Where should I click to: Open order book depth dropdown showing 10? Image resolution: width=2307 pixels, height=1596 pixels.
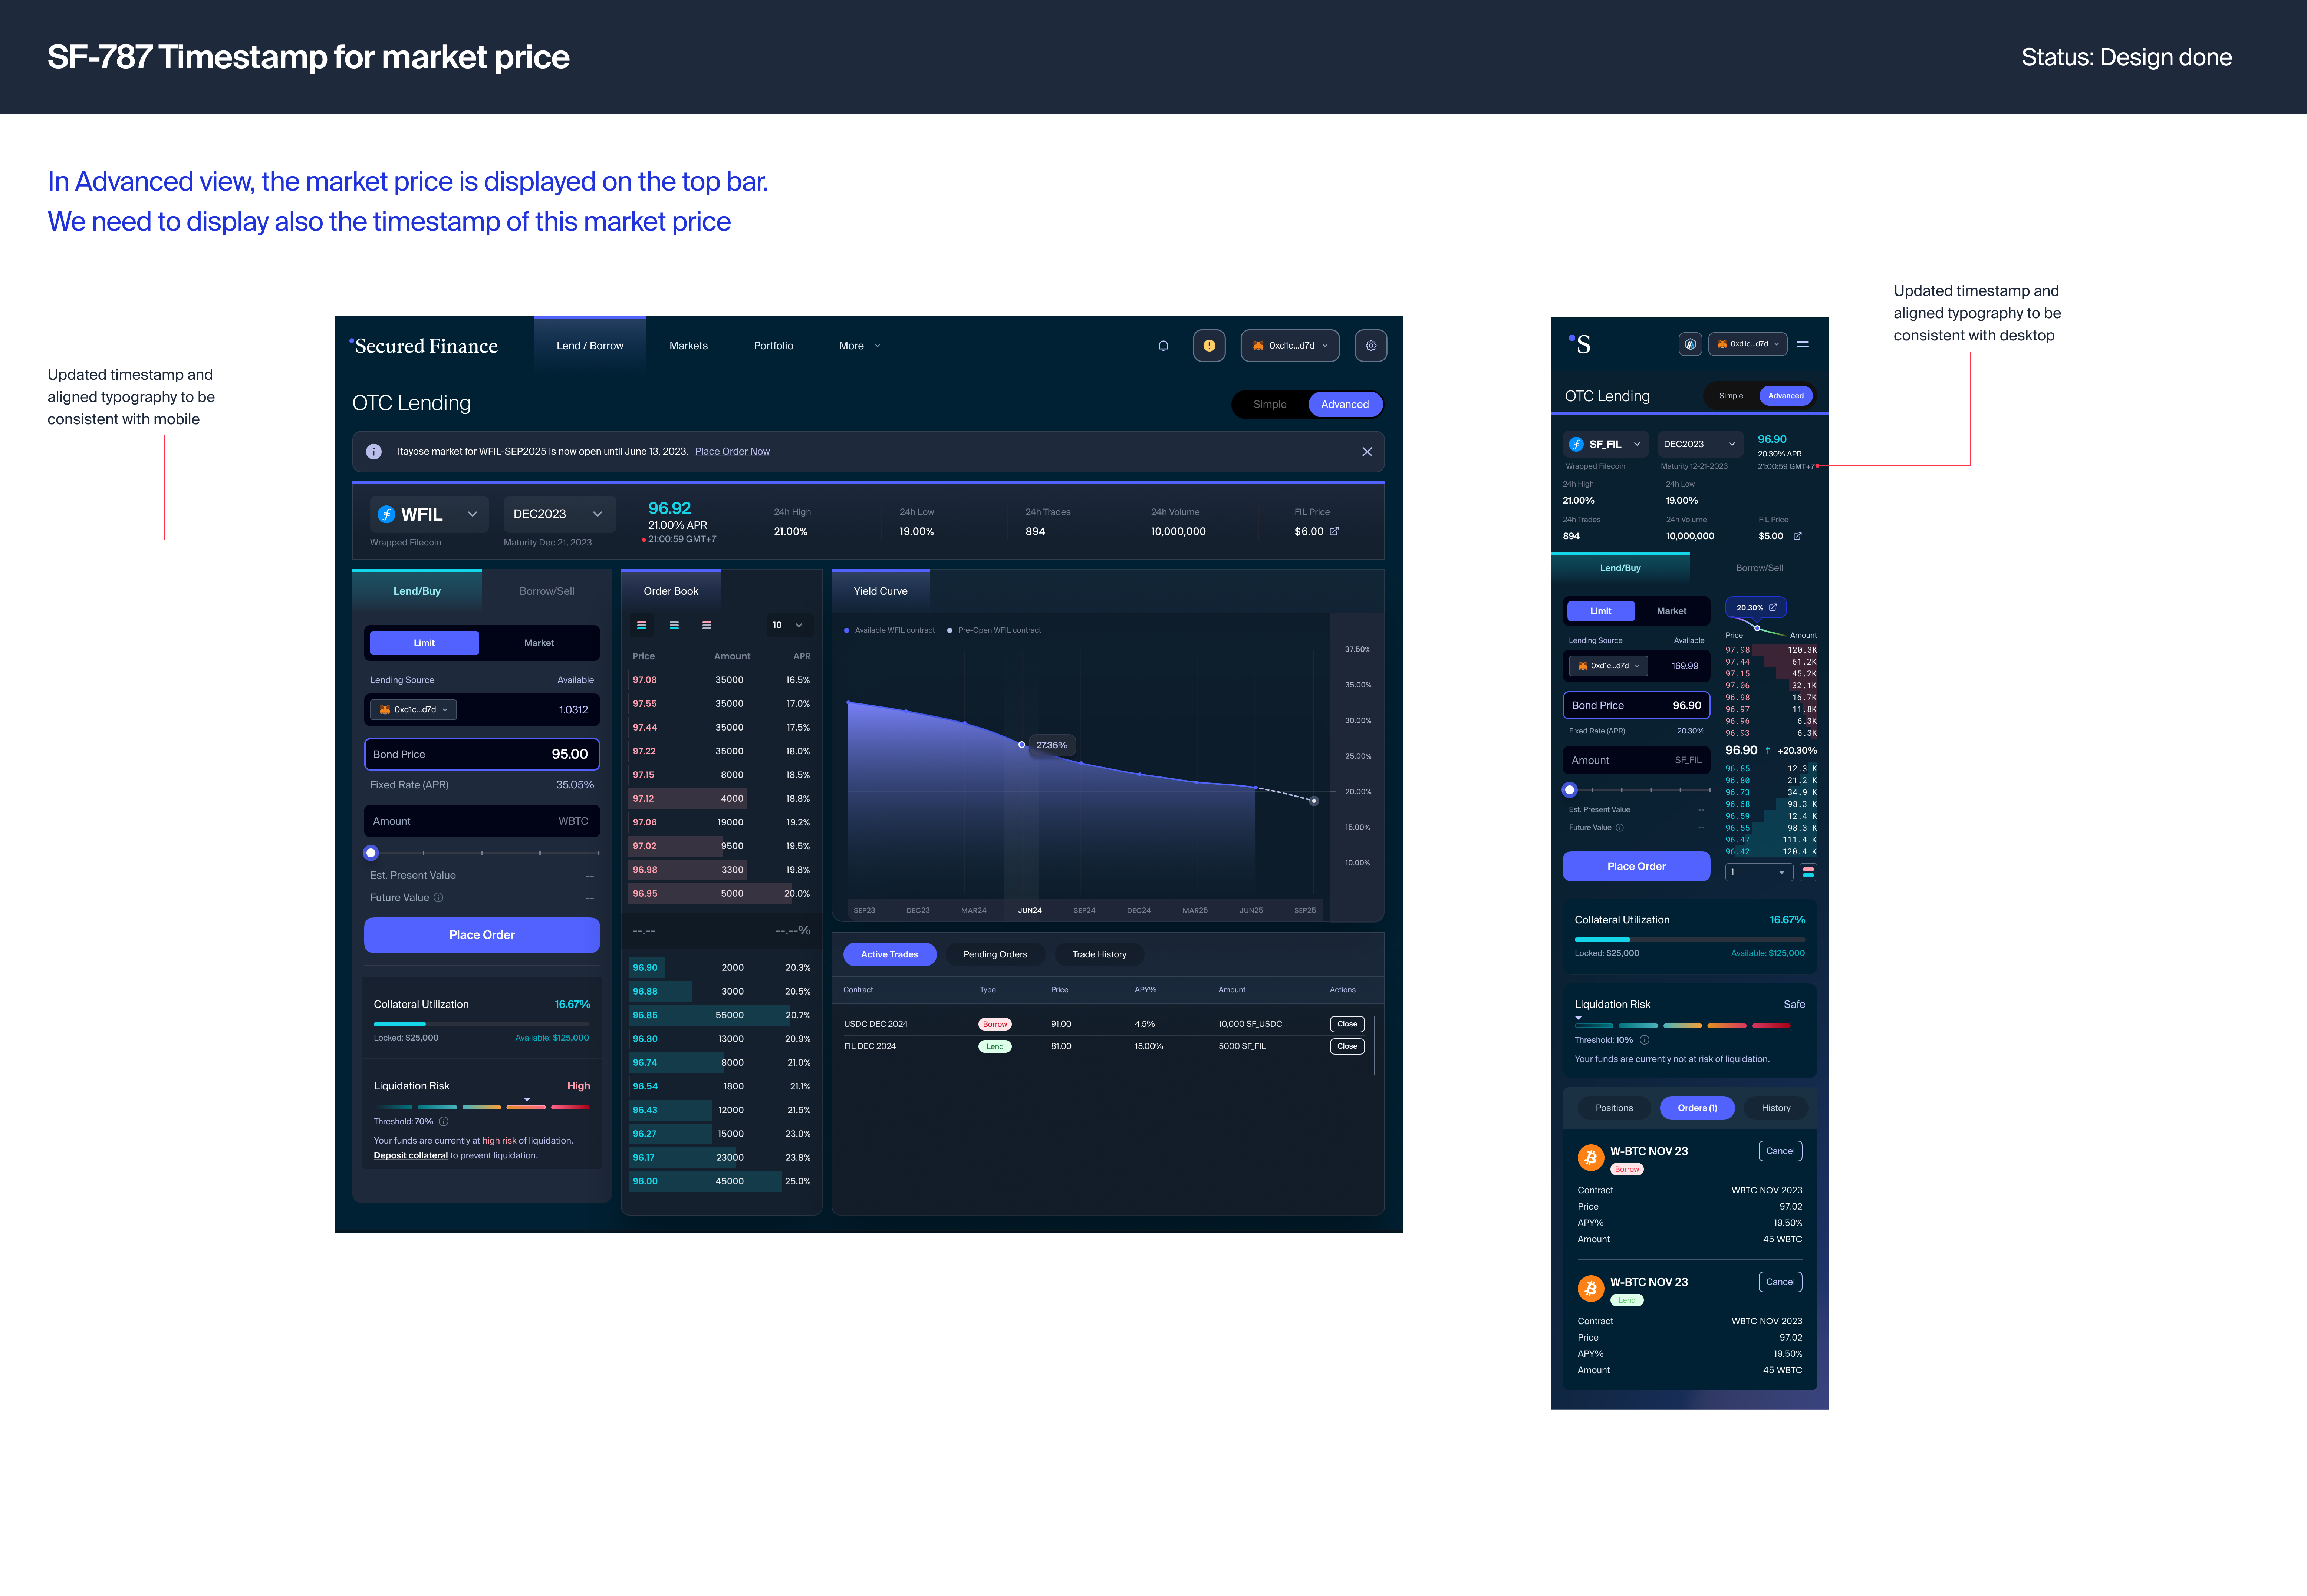[788, 625]
